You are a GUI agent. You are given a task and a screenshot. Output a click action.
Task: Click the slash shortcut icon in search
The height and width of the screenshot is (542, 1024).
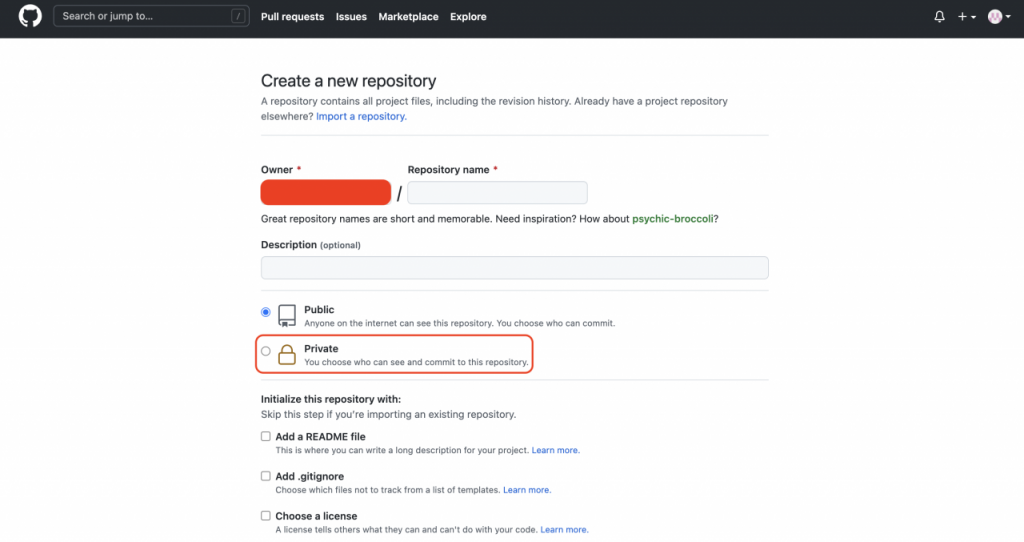click(x=237, y=17)
